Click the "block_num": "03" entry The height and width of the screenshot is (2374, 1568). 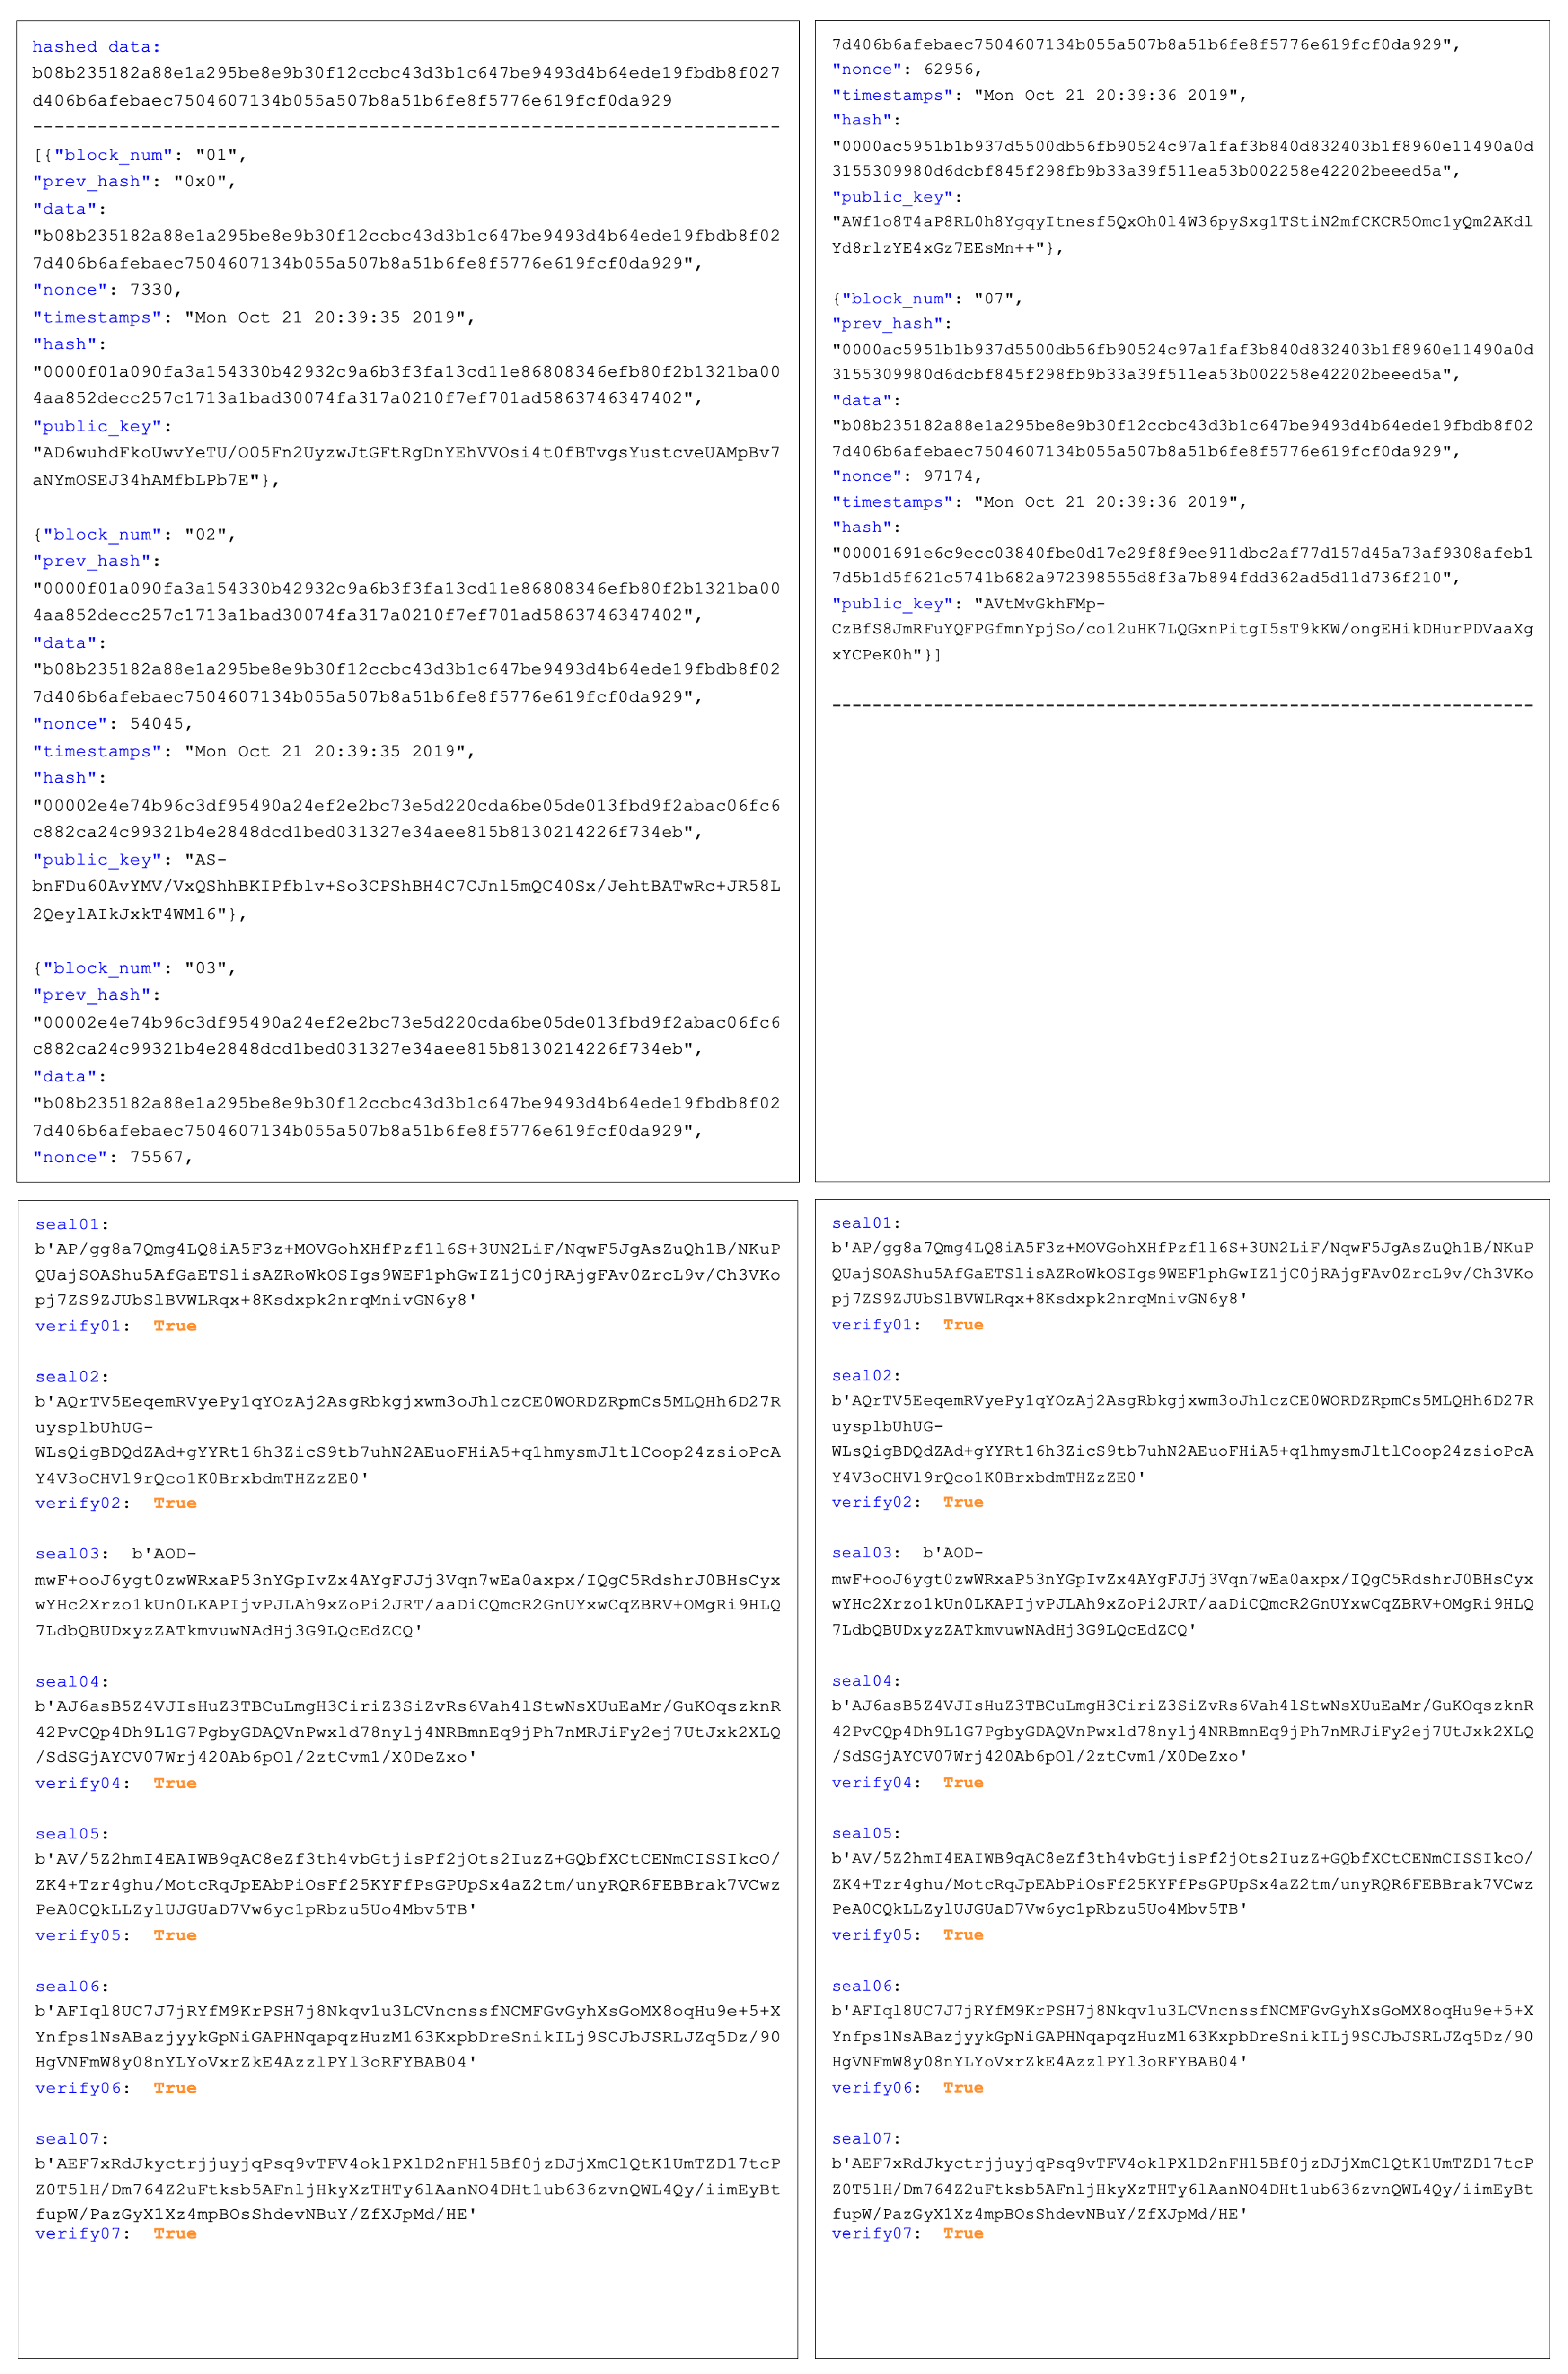click(x=134, y=968)
